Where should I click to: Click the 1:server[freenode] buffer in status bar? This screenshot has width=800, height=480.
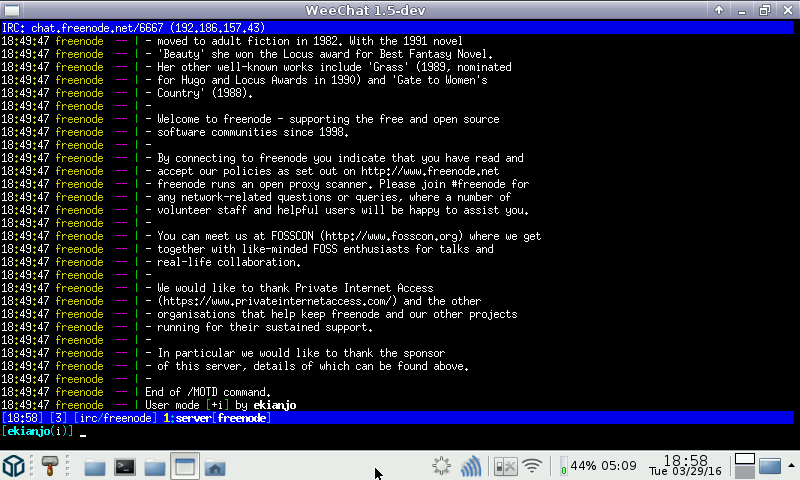(x=217, y=418)
